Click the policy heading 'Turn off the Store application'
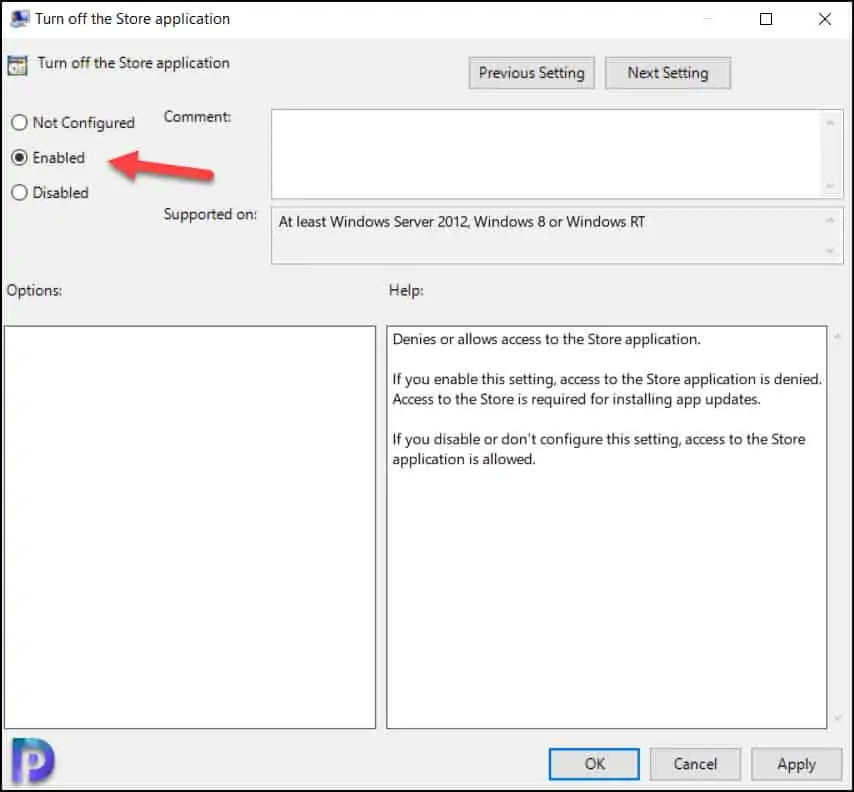The height and width of the screenshot is (792, 854). point(133,63)
